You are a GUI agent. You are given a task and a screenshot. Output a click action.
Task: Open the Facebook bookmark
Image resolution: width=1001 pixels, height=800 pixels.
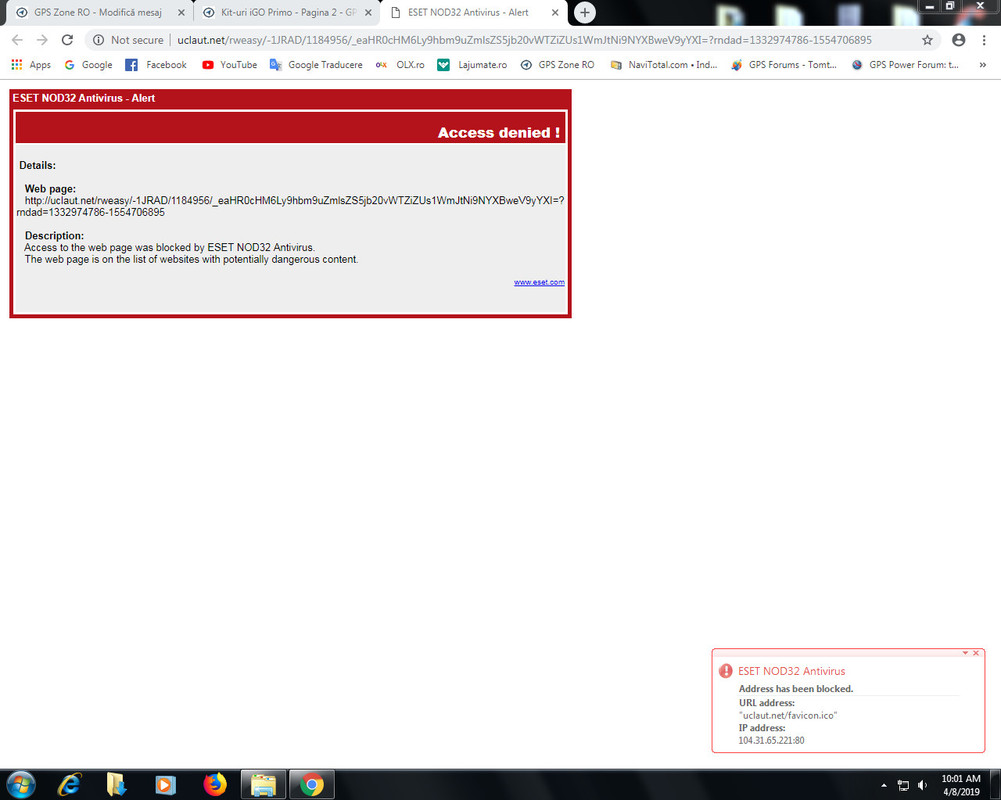156,65
